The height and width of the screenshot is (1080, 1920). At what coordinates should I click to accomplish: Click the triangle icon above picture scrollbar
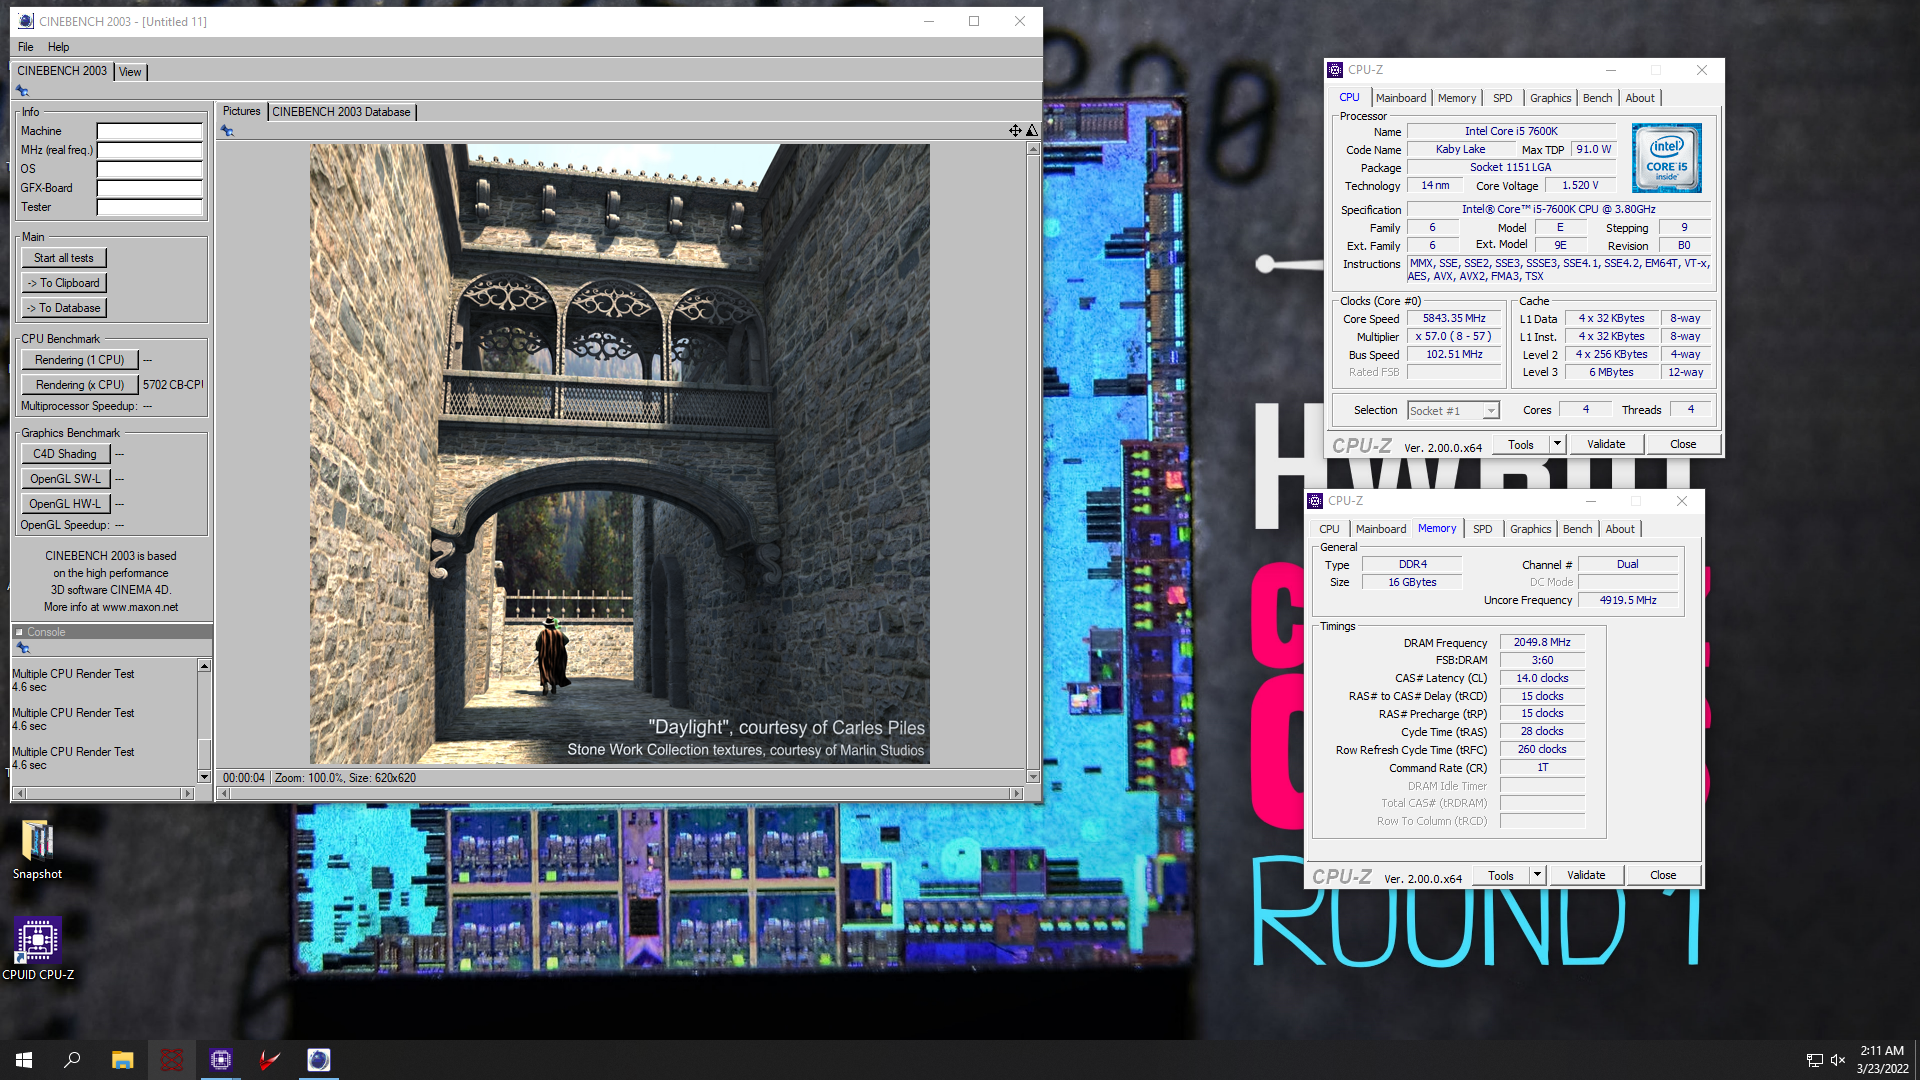point(1032,131)
